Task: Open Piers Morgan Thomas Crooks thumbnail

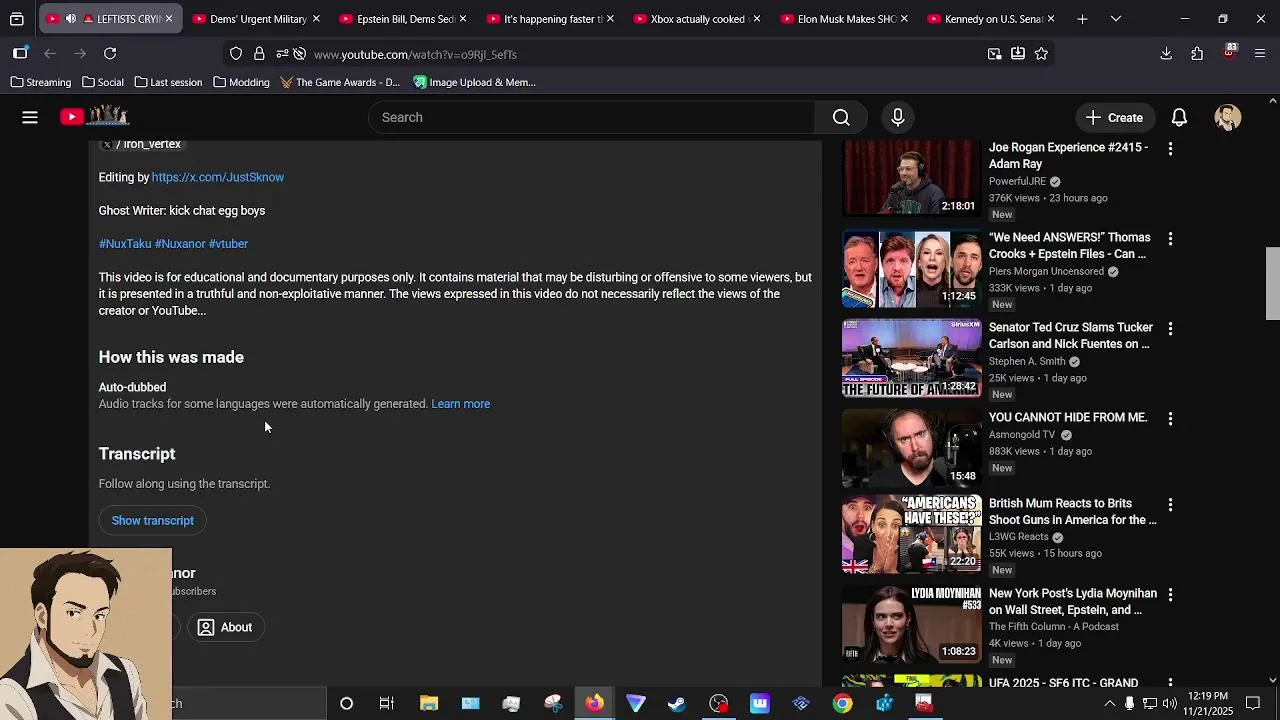Action: tap(912, 269)
